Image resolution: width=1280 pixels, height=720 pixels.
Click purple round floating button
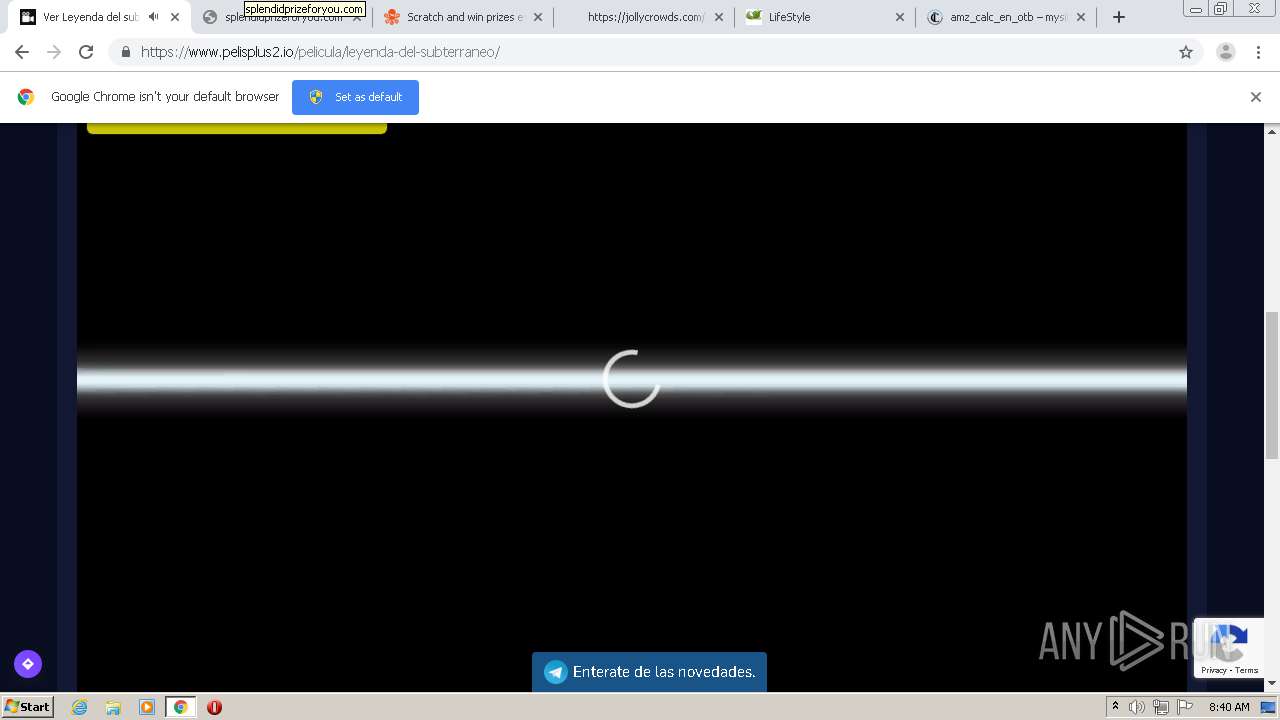point(28,664)
